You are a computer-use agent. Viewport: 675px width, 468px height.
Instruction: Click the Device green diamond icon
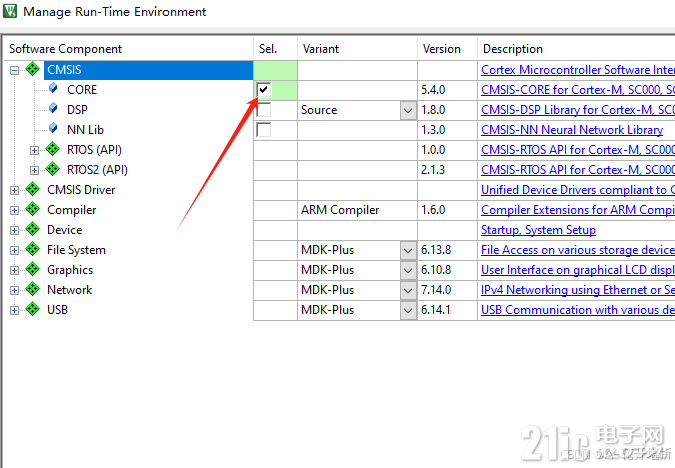33,229
